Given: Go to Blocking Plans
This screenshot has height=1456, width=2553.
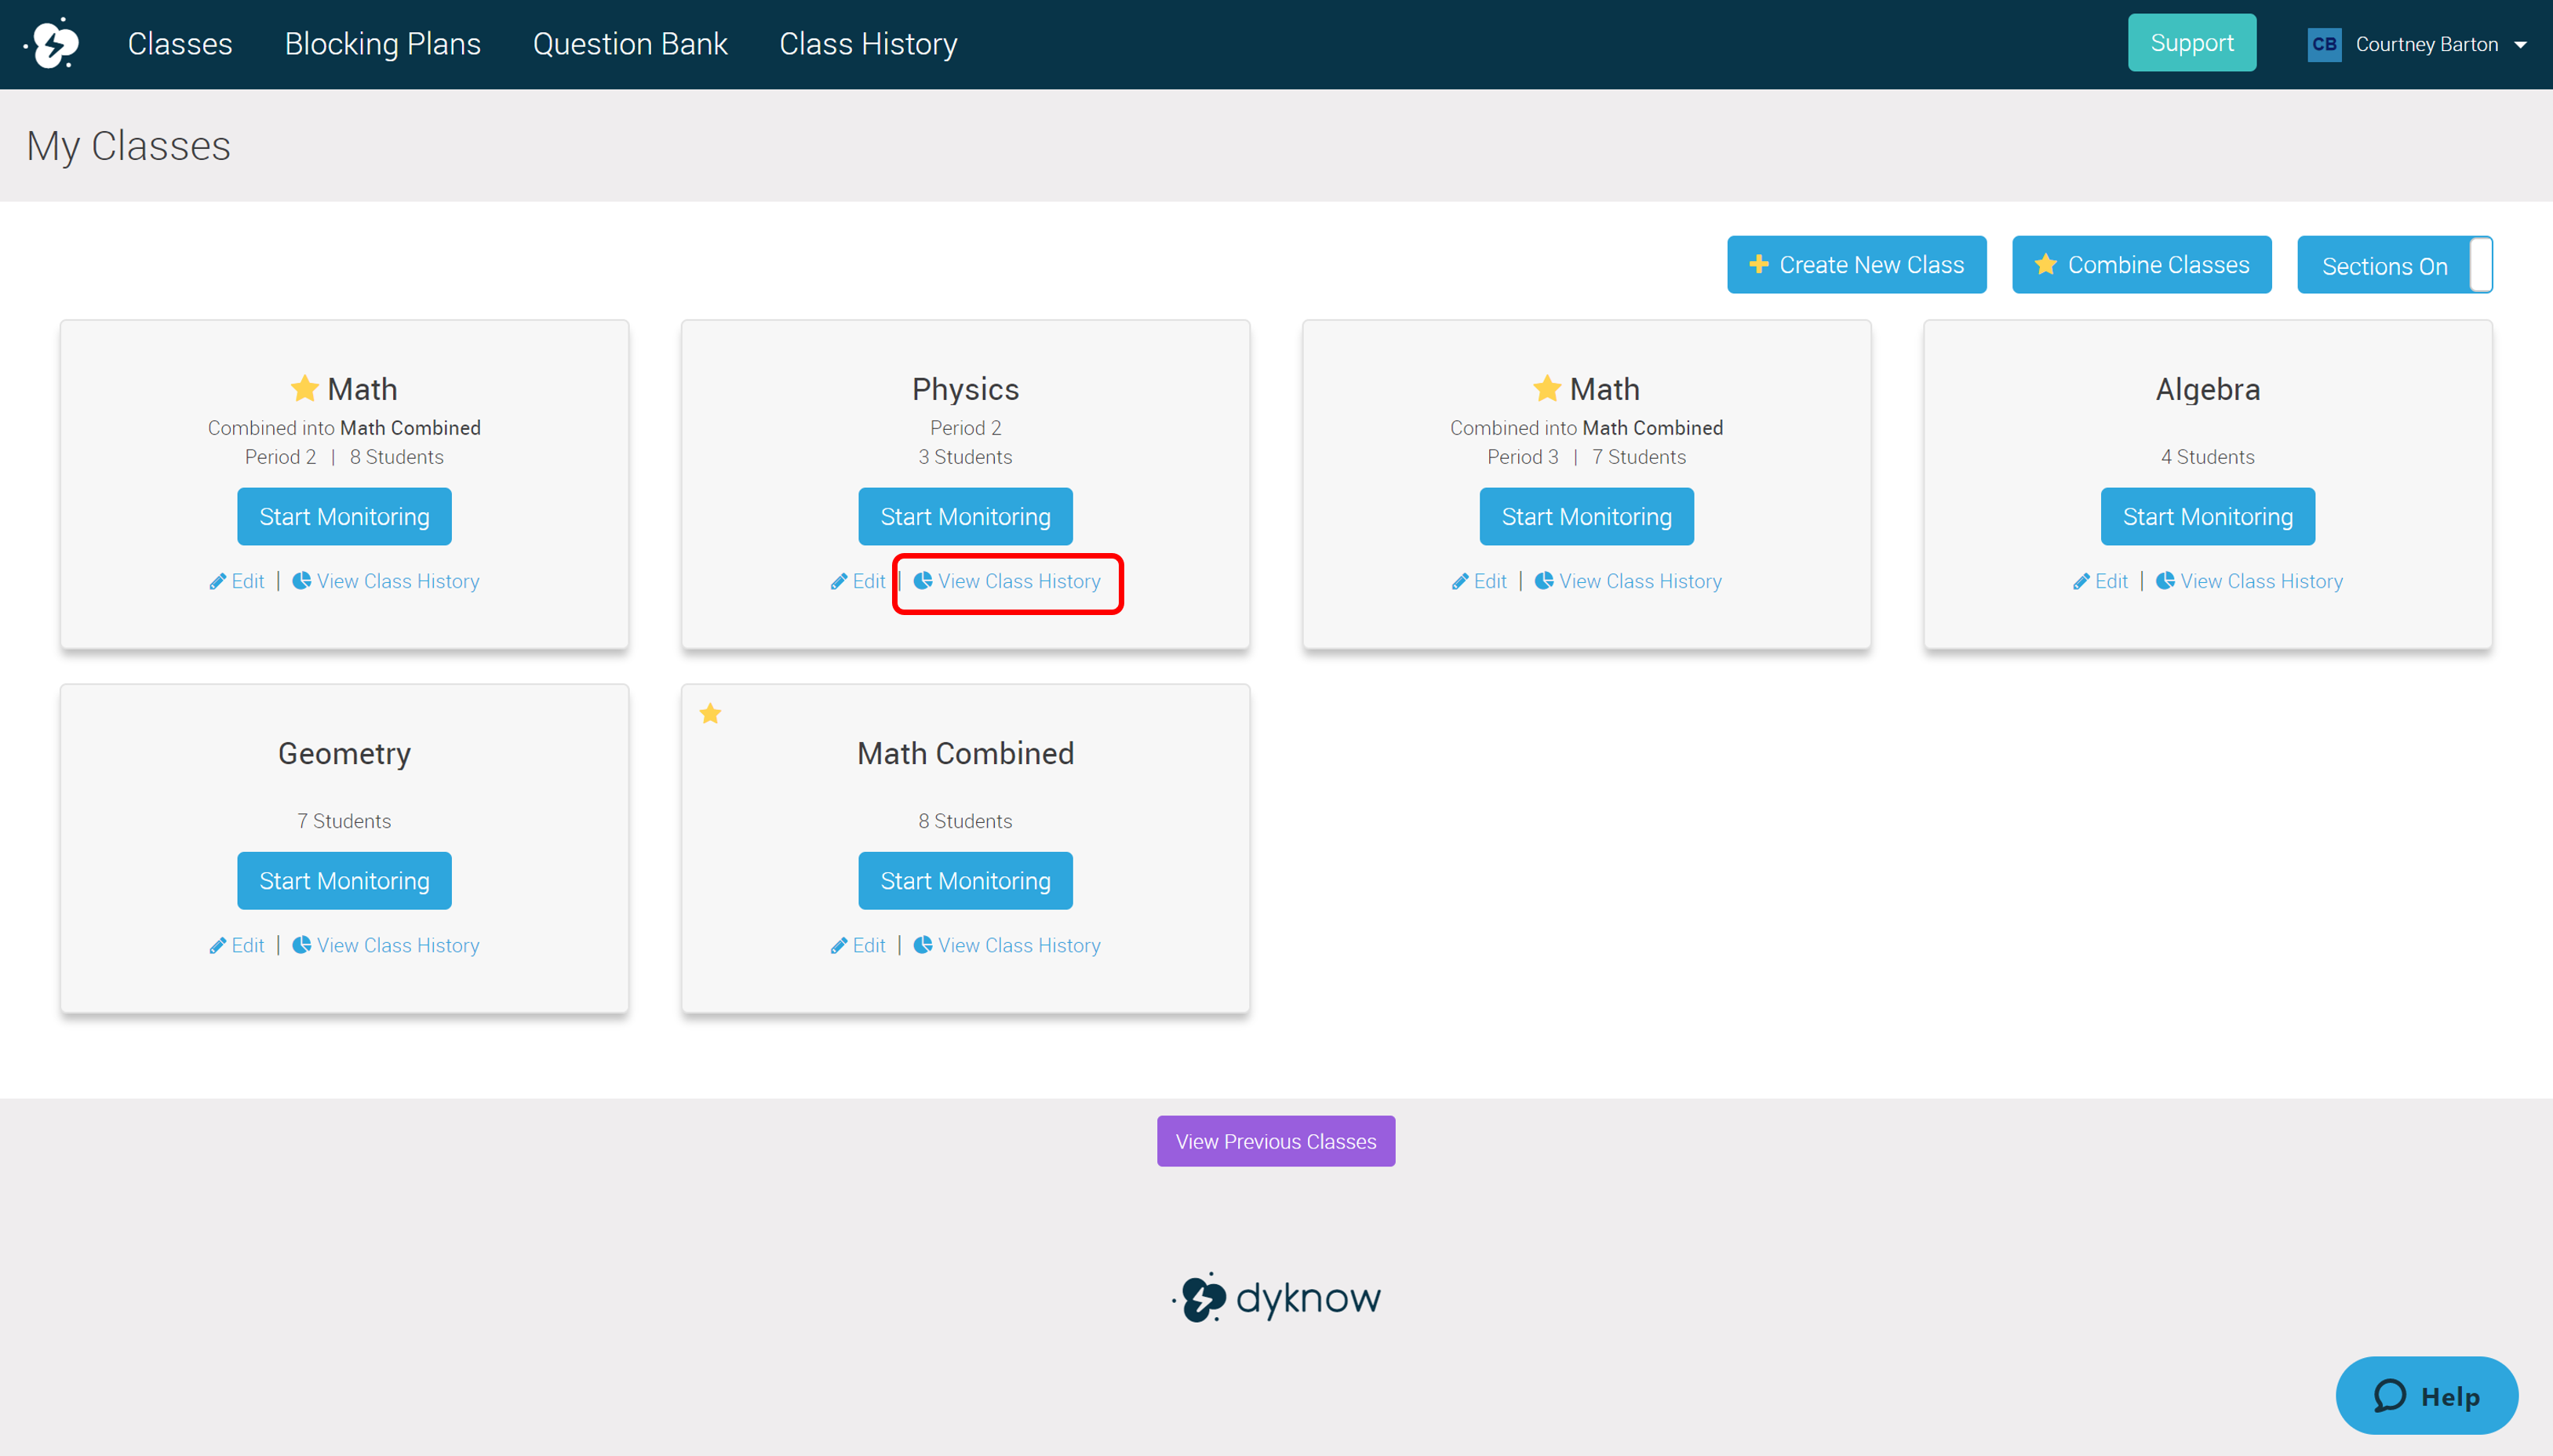Looking at the screenshot, I should 382,44.
